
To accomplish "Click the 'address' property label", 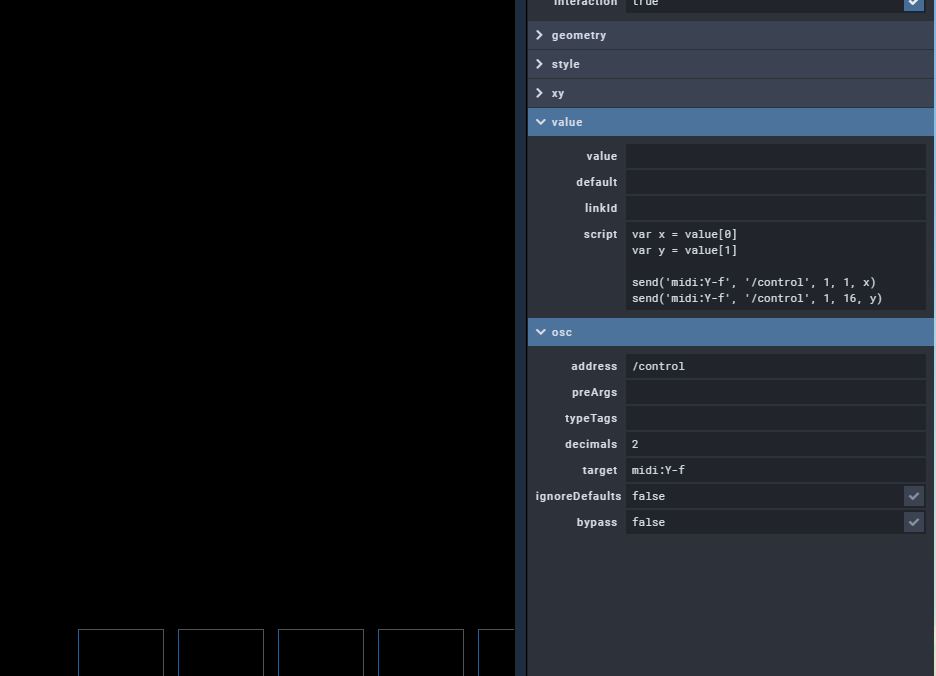I will [594, 366].
